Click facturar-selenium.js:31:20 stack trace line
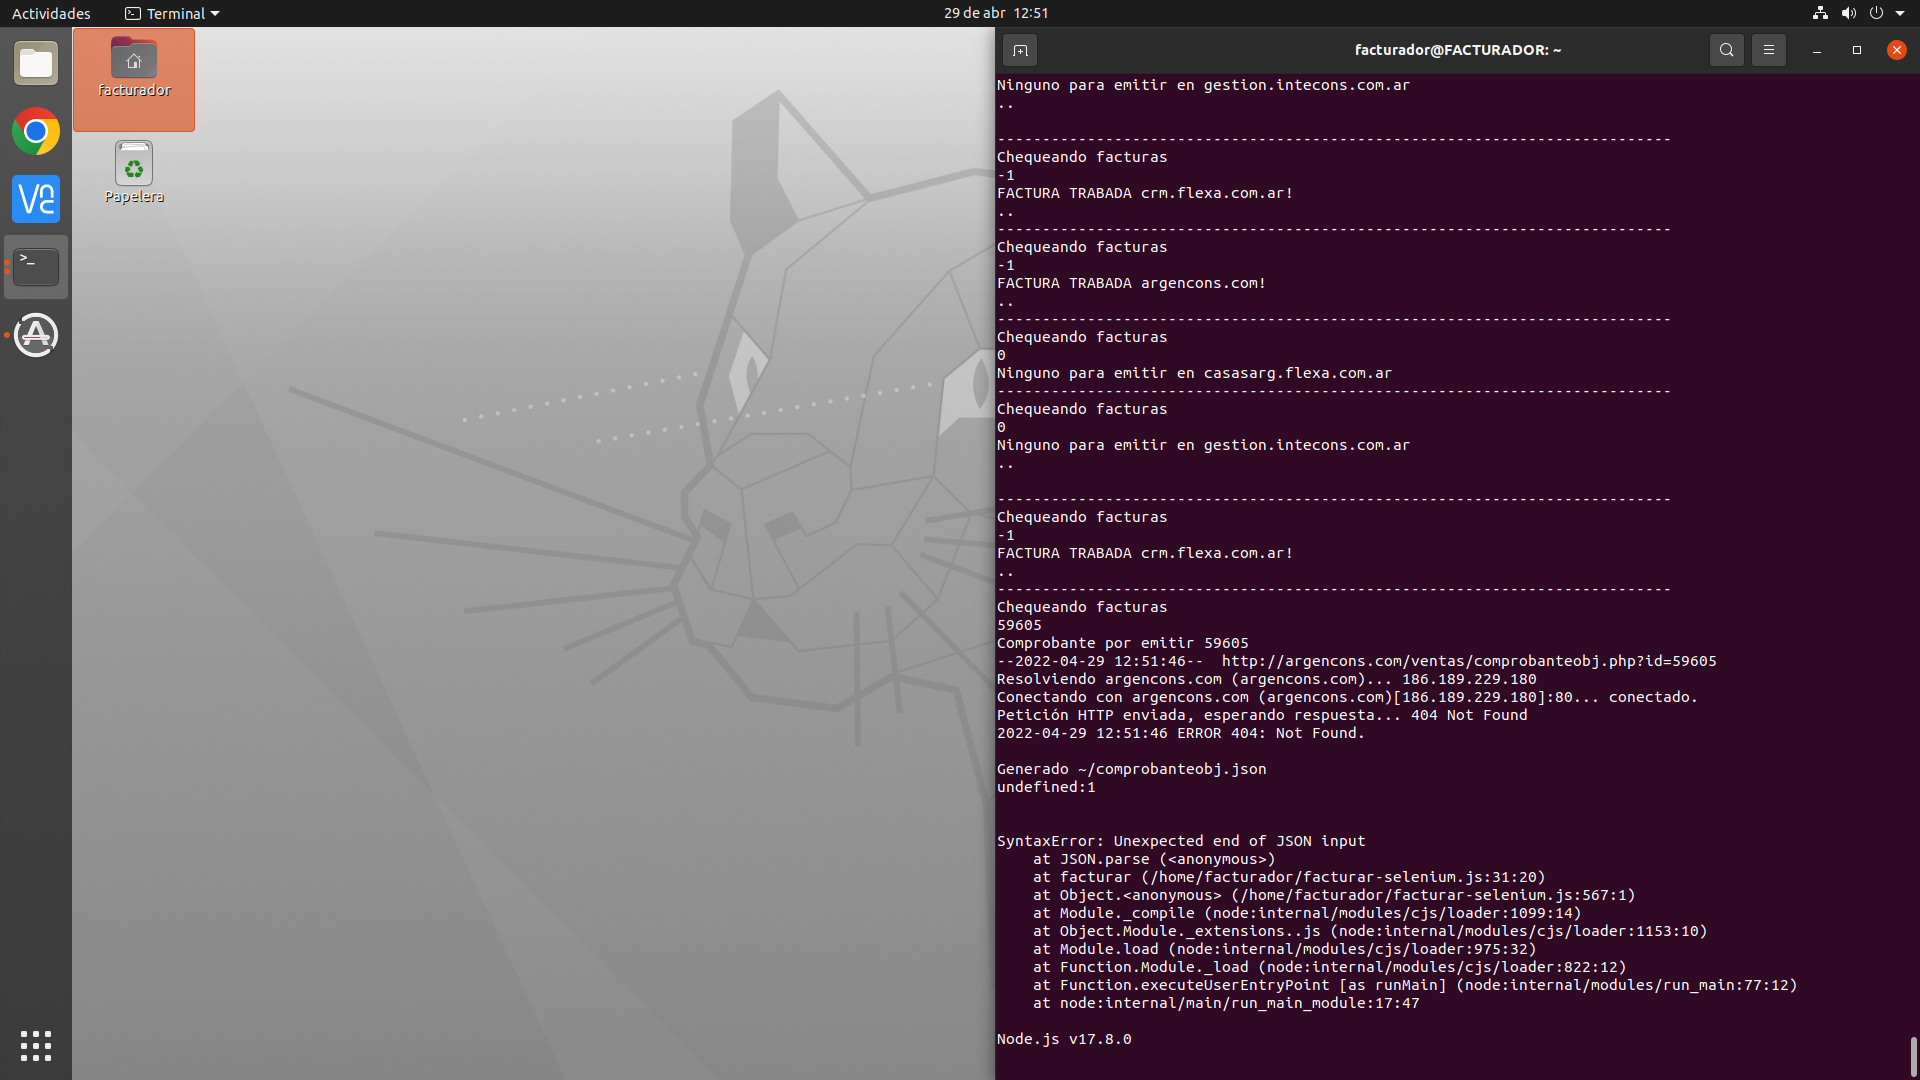1920x1080 pixels. click(1289, 877)
